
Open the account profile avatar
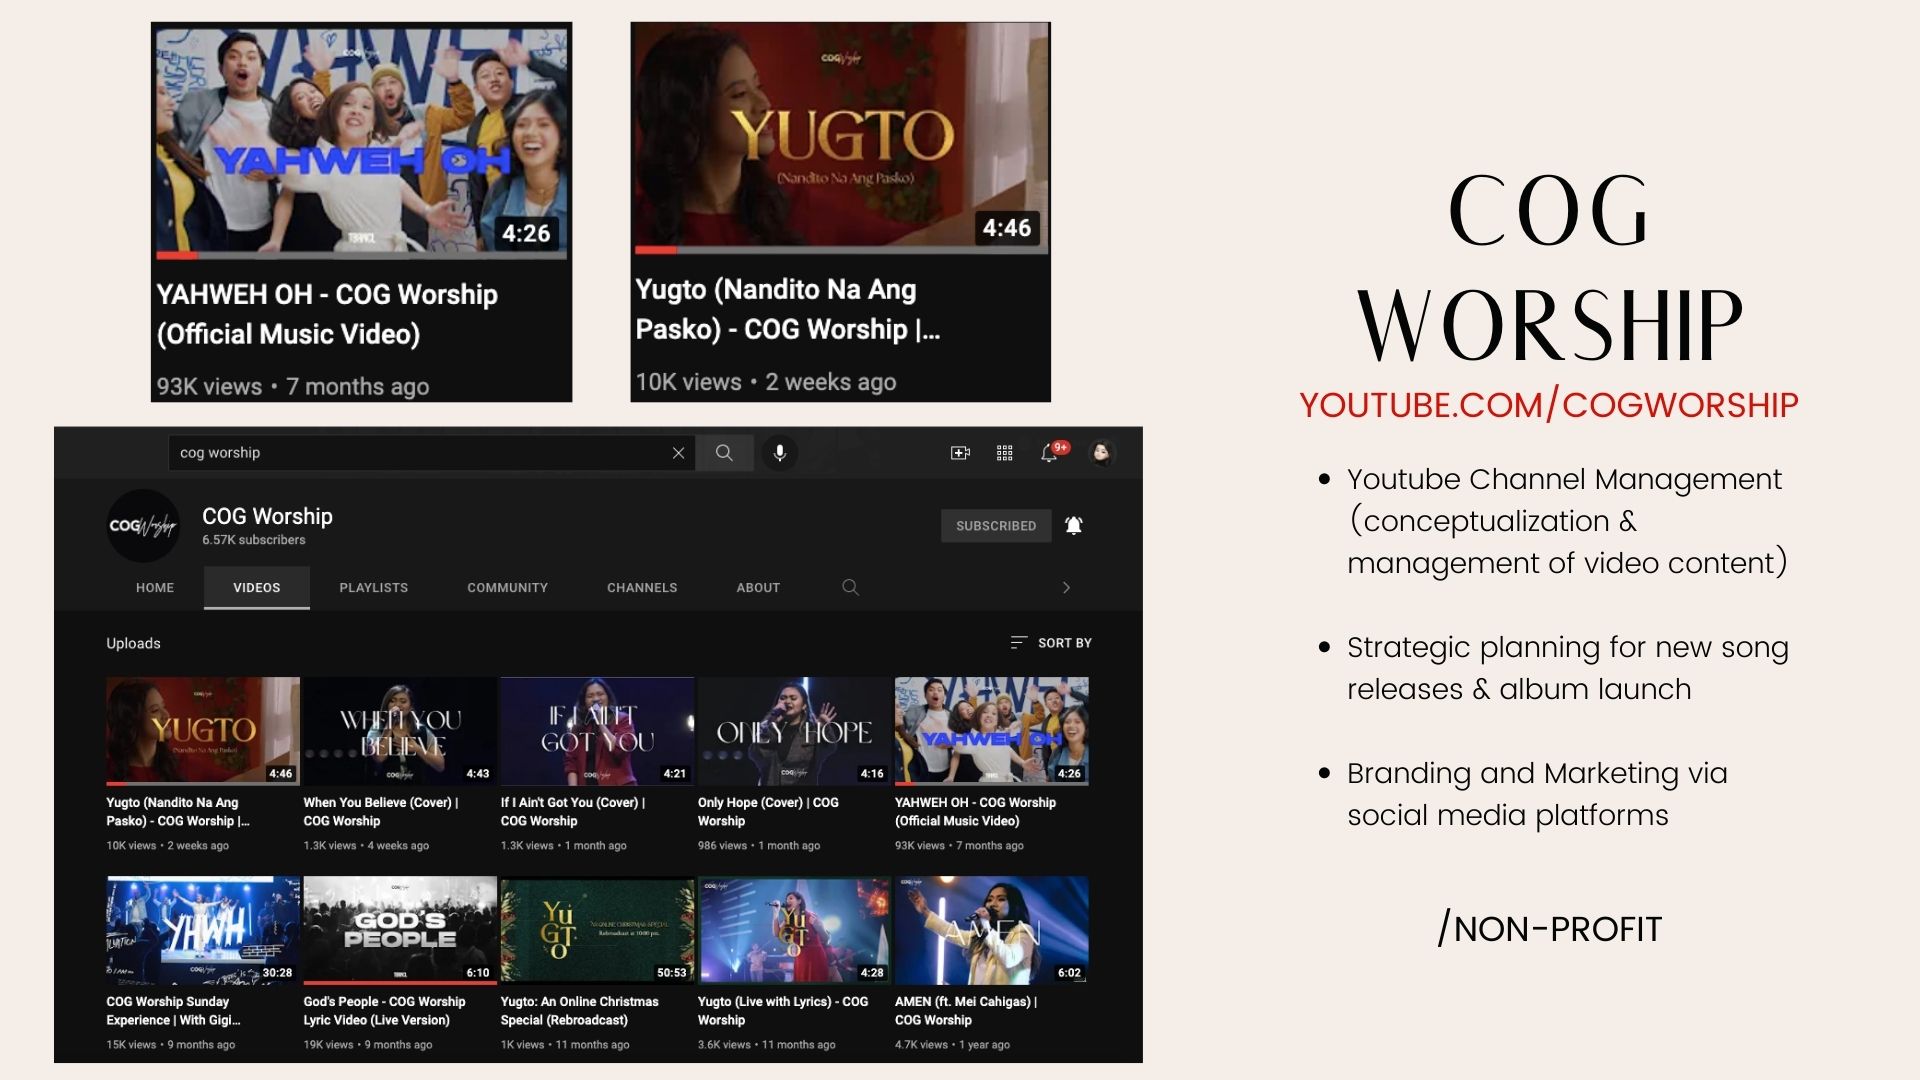[x=1101, y=453]
